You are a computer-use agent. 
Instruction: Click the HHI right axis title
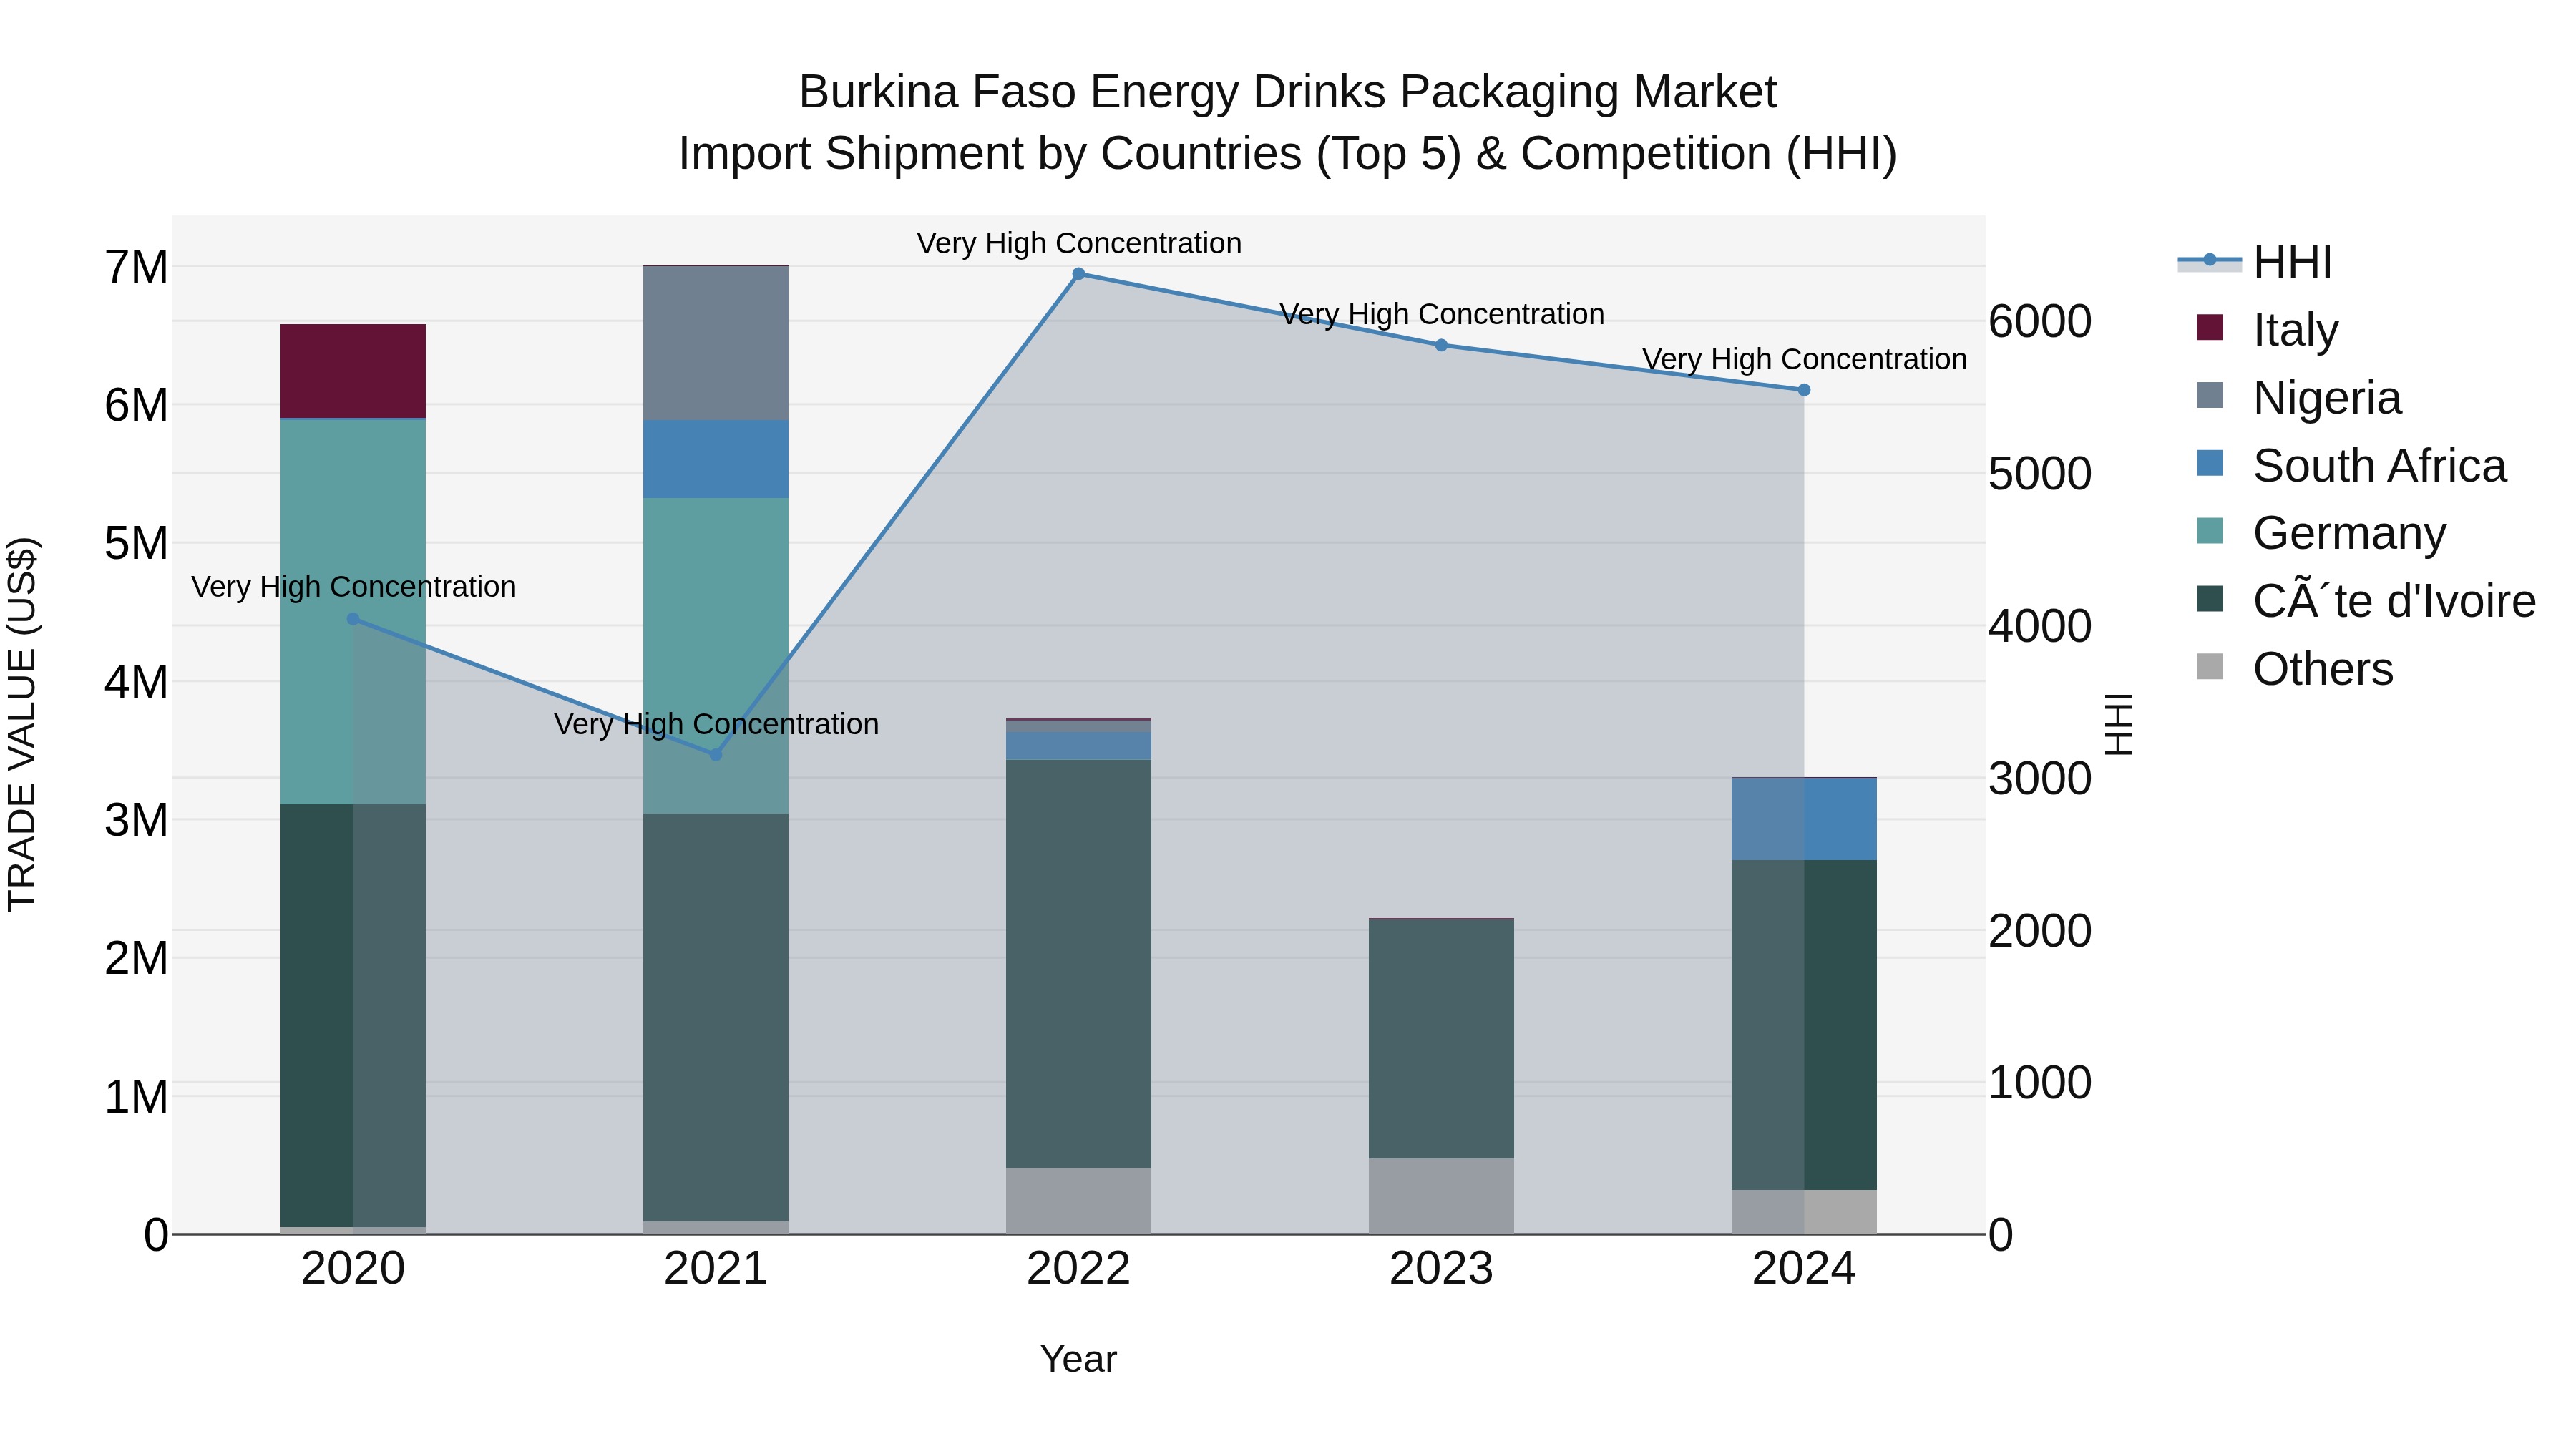pos(2119,725)
